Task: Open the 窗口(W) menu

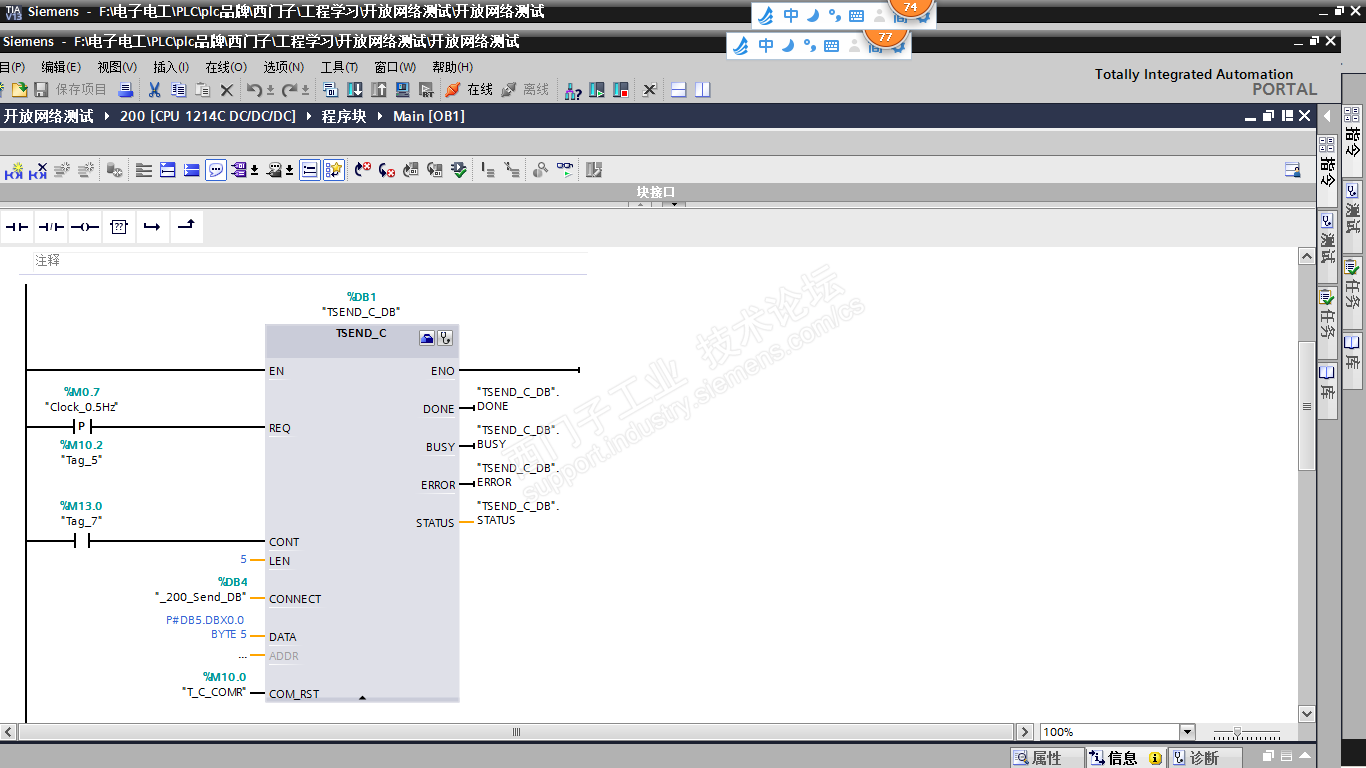Action: click(x=395, y=67)
